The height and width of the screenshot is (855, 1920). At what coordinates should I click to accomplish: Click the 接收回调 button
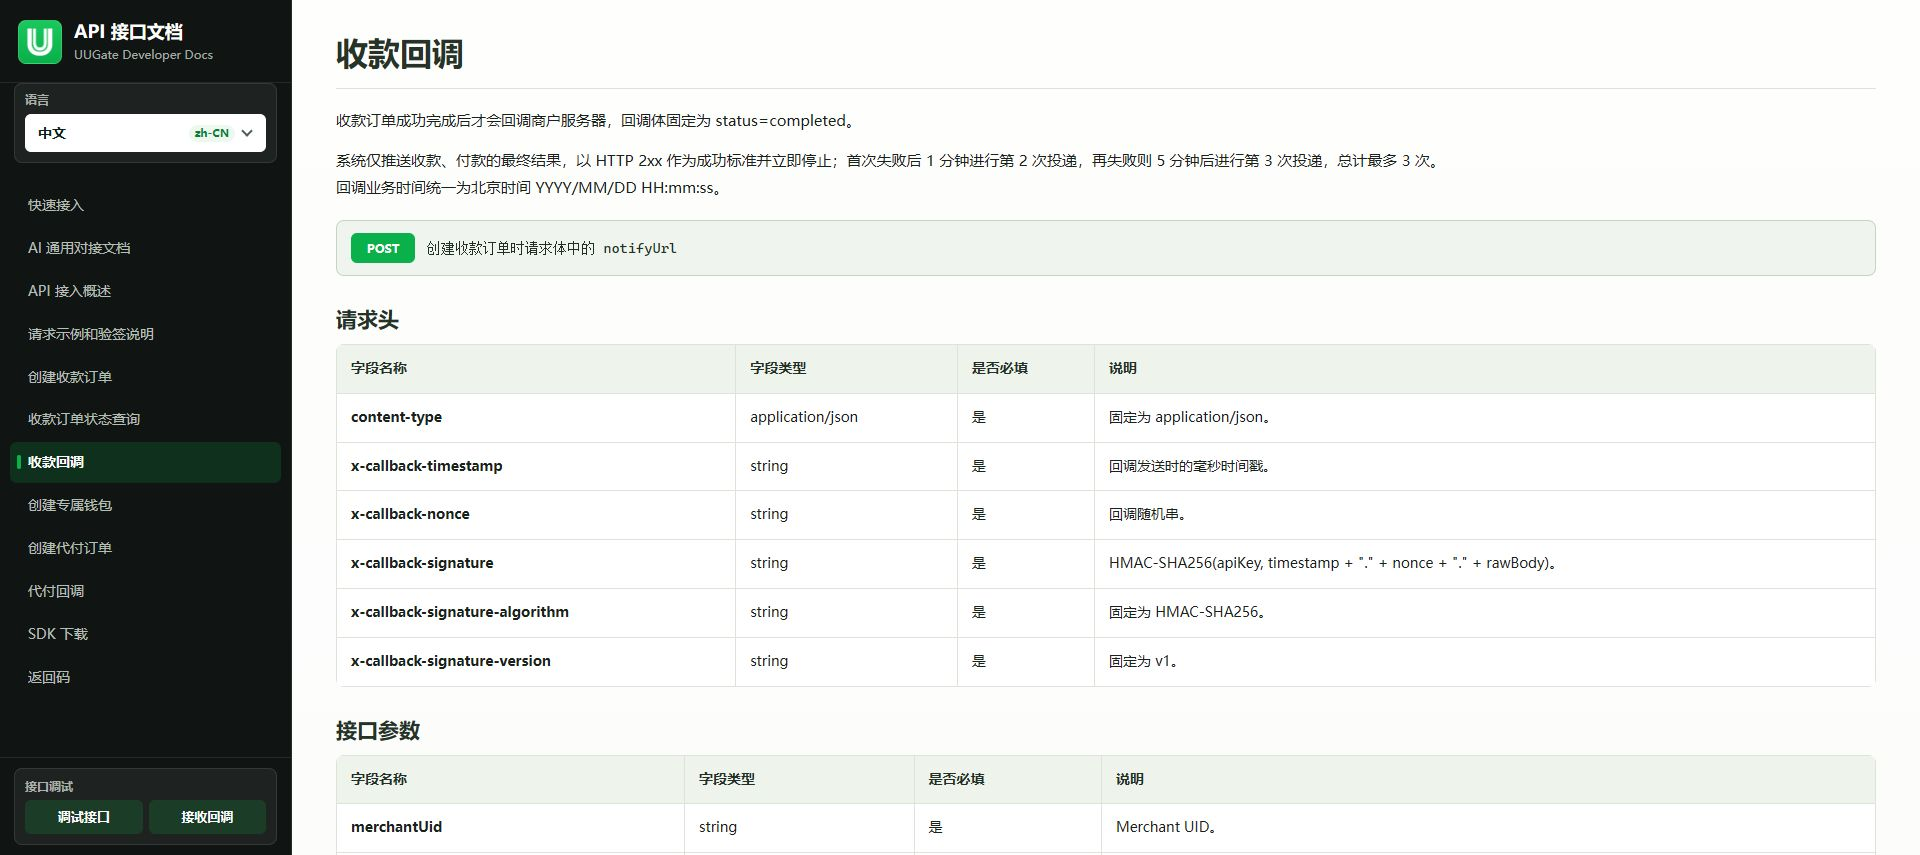coord(207,817)
